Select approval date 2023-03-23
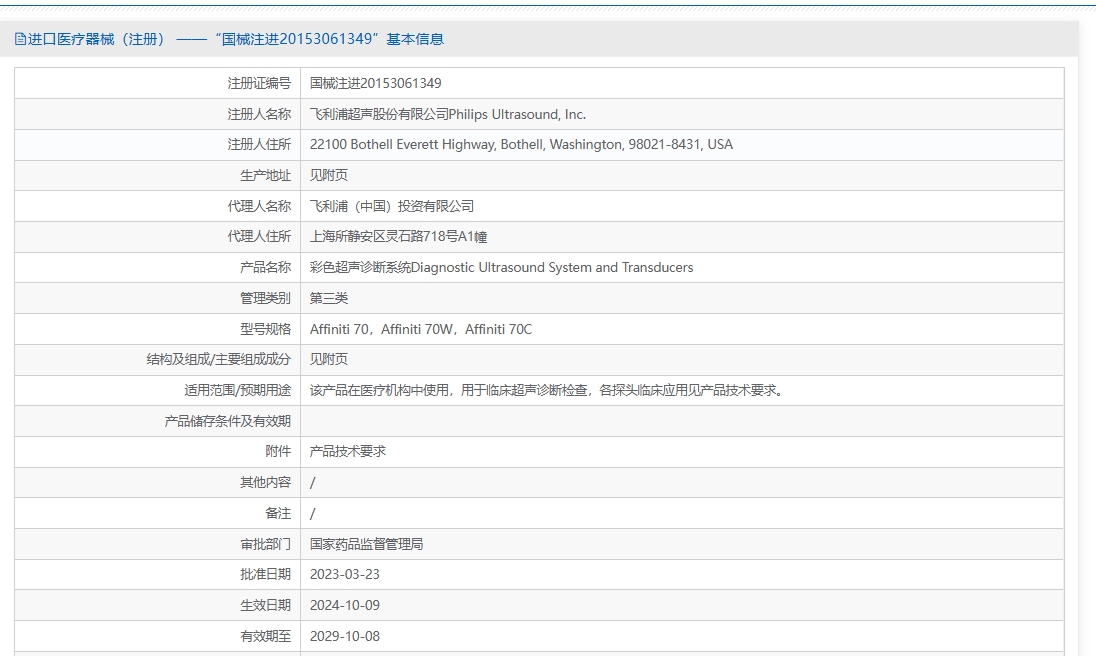Screen dimensions: 1096x656 click(345, 574)
